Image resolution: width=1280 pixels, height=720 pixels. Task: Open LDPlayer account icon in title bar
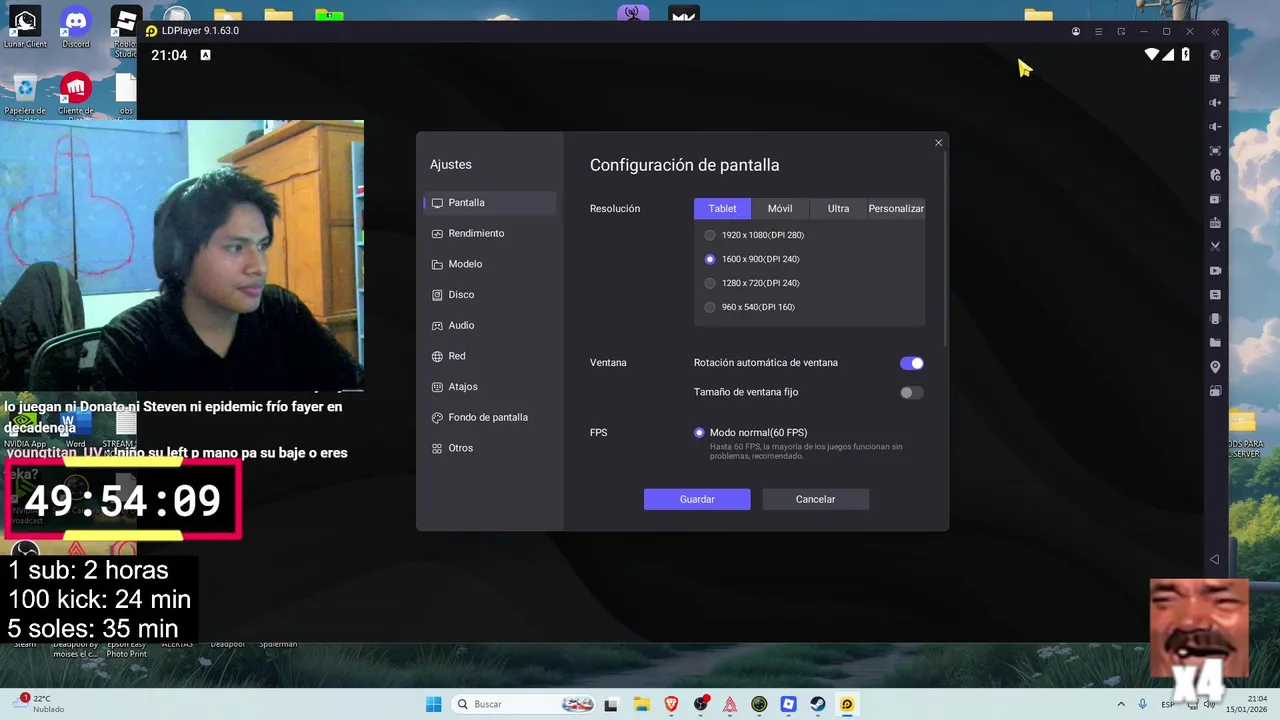click(x=1076, y=31)
